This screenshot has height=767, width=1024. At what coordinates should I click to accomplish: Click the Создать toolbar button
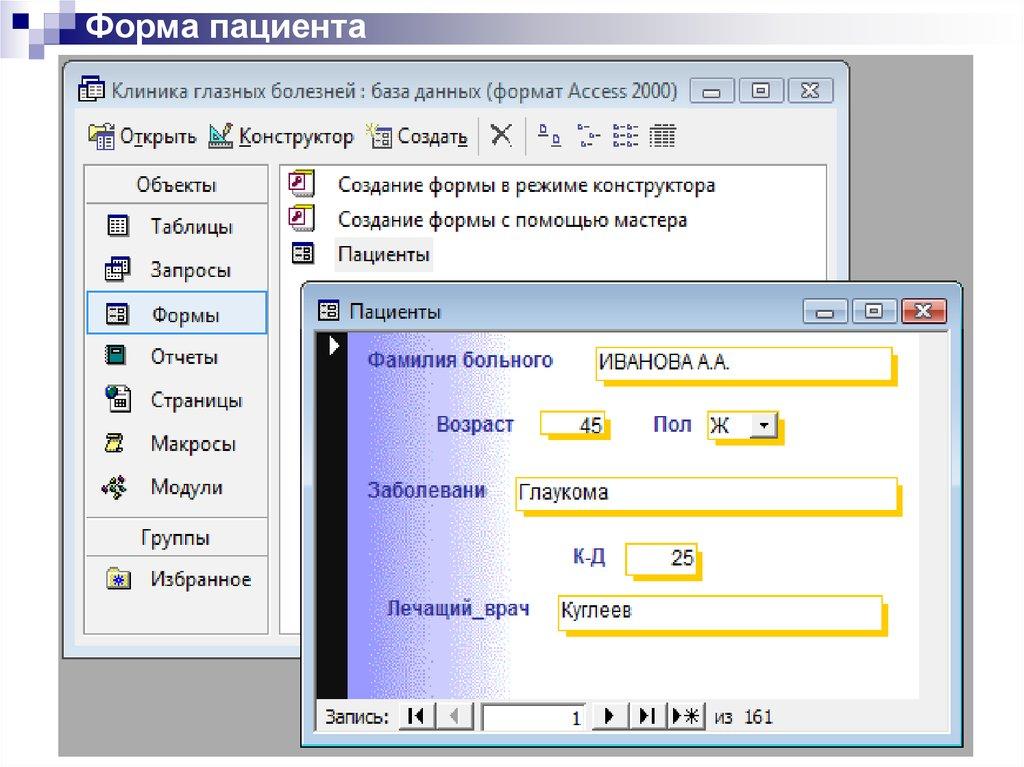click(x=418, y=137)
